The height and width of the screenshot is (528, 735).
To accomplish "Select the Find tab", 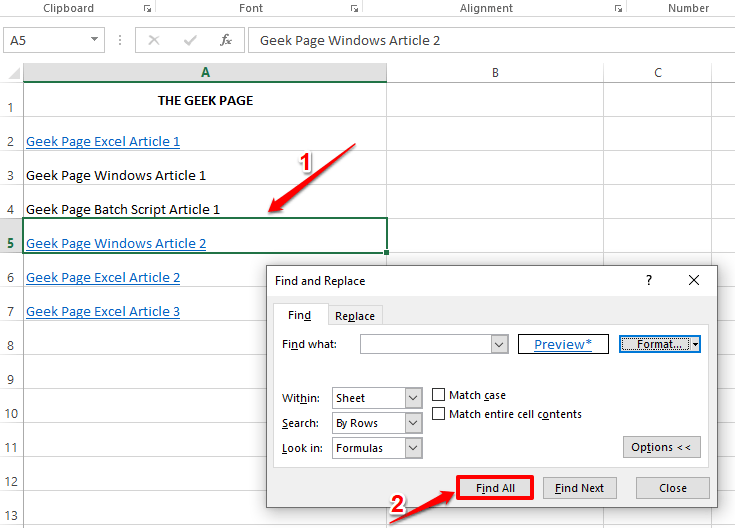I will (299, 315).
